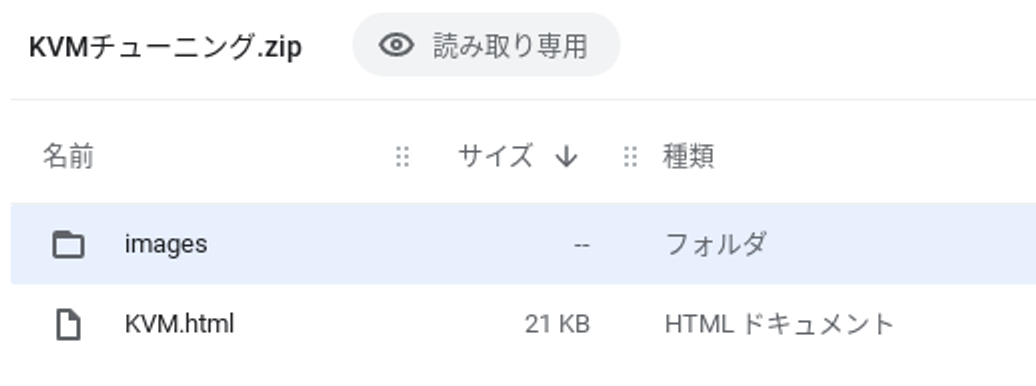Click the KVM.html file icon

tap(69, 325)
